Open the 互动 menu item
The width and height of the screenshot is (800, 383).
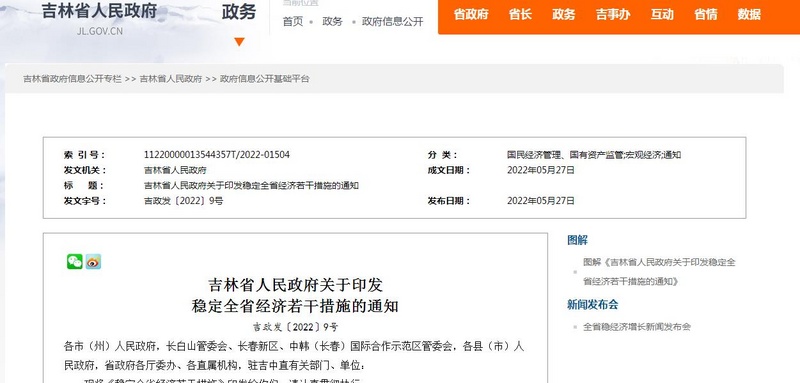[662, 14]
